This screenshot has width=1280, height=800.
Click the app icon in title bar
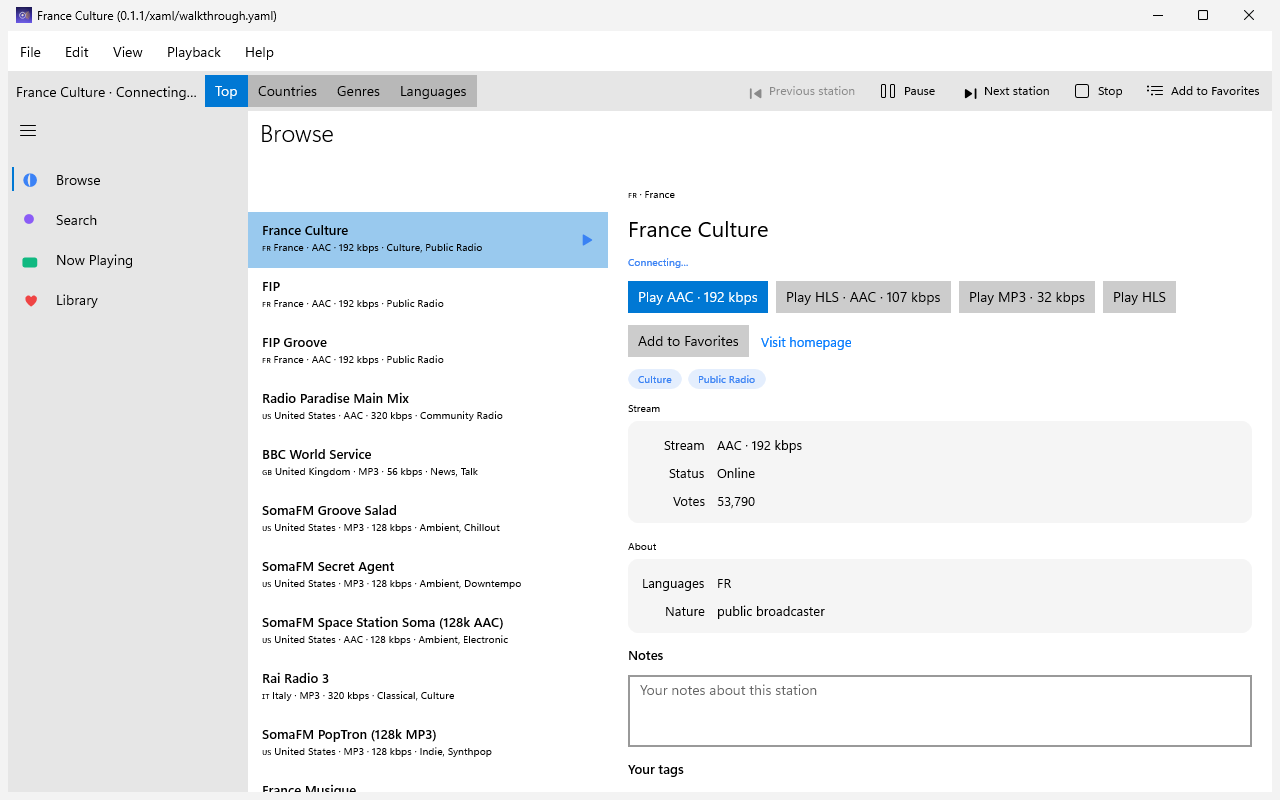[x=24, y=15]
